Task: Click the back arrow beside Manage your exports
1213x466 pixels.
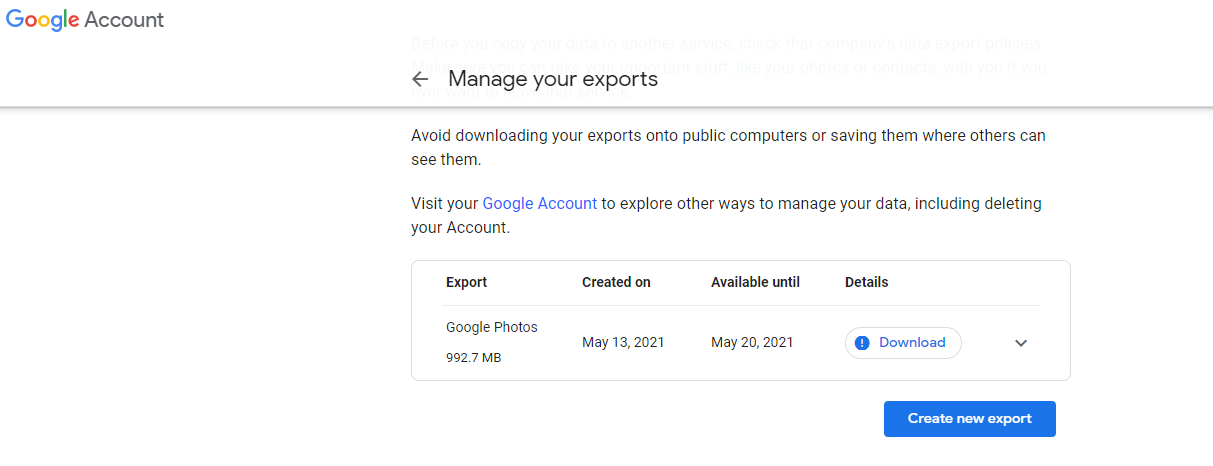Action: 420,79
